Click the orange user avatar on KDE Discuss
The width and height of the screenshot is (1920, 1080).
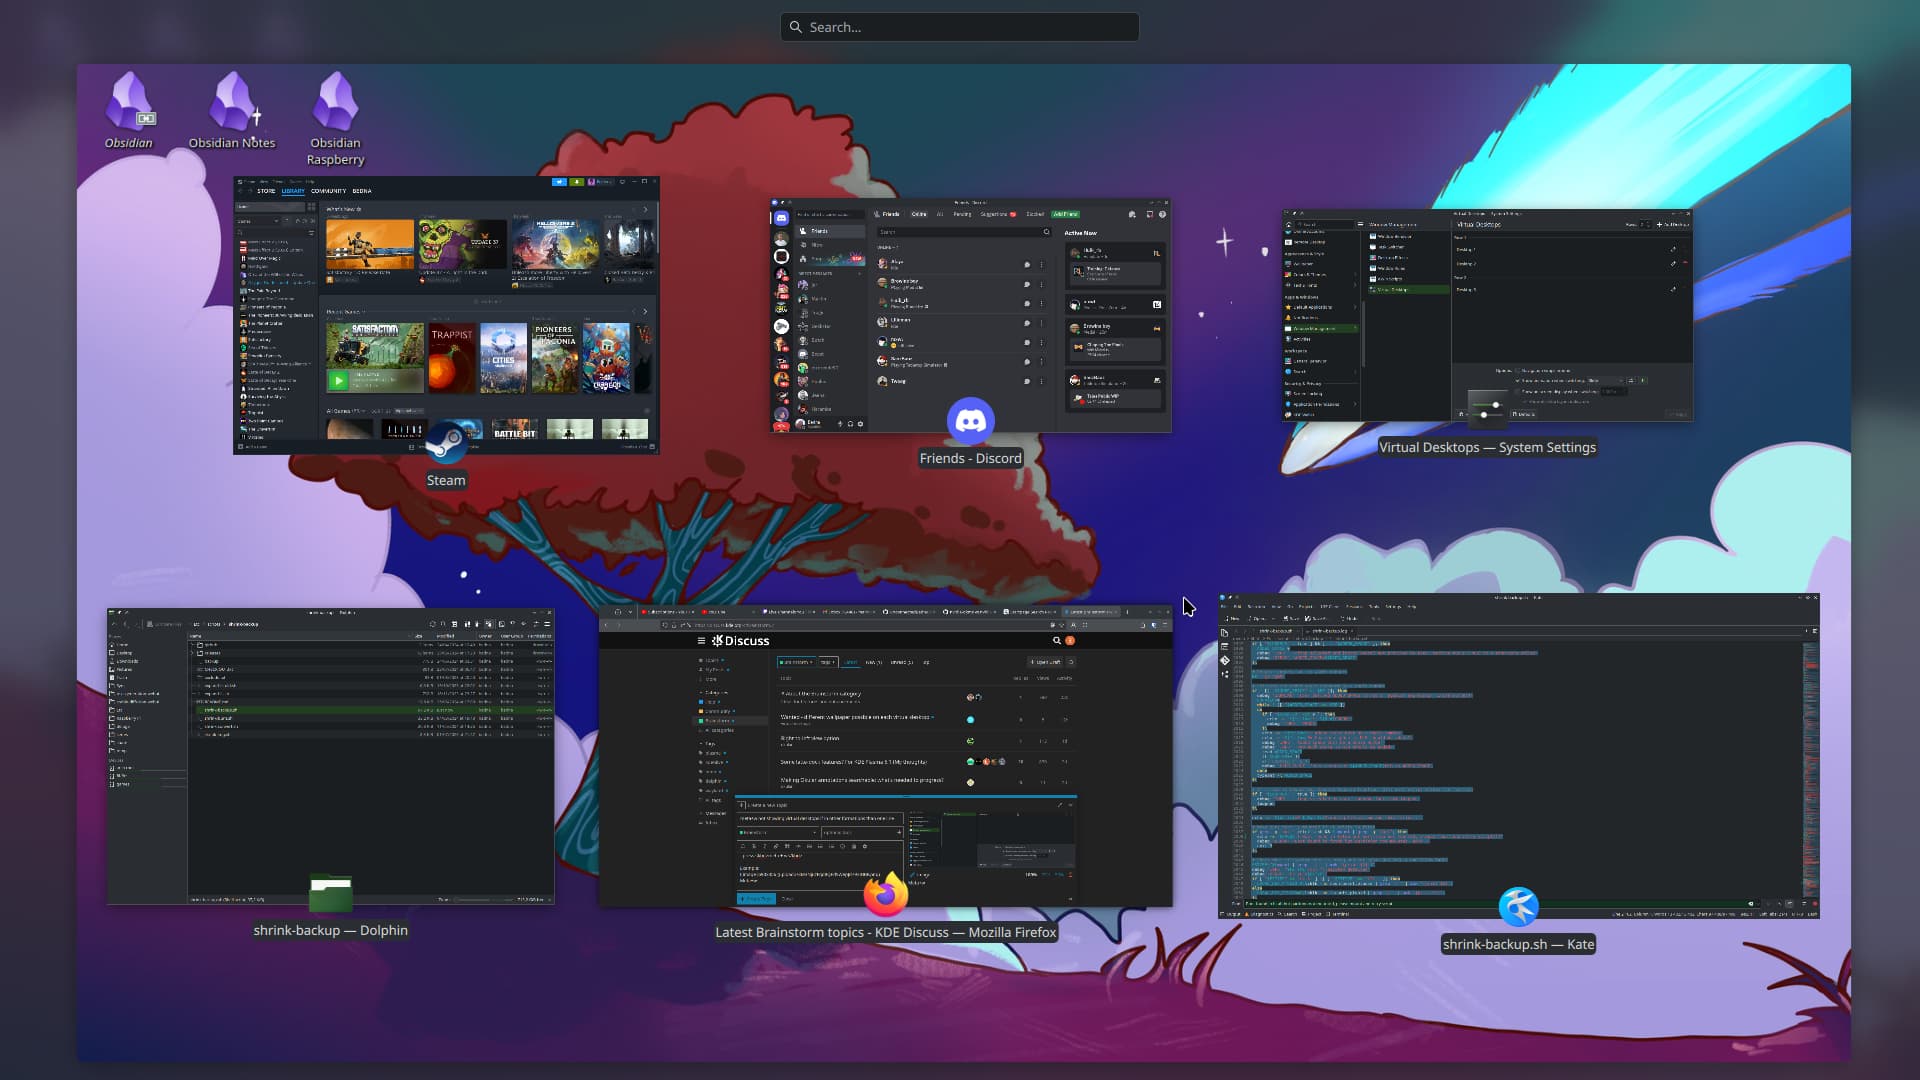[1070, 640]
